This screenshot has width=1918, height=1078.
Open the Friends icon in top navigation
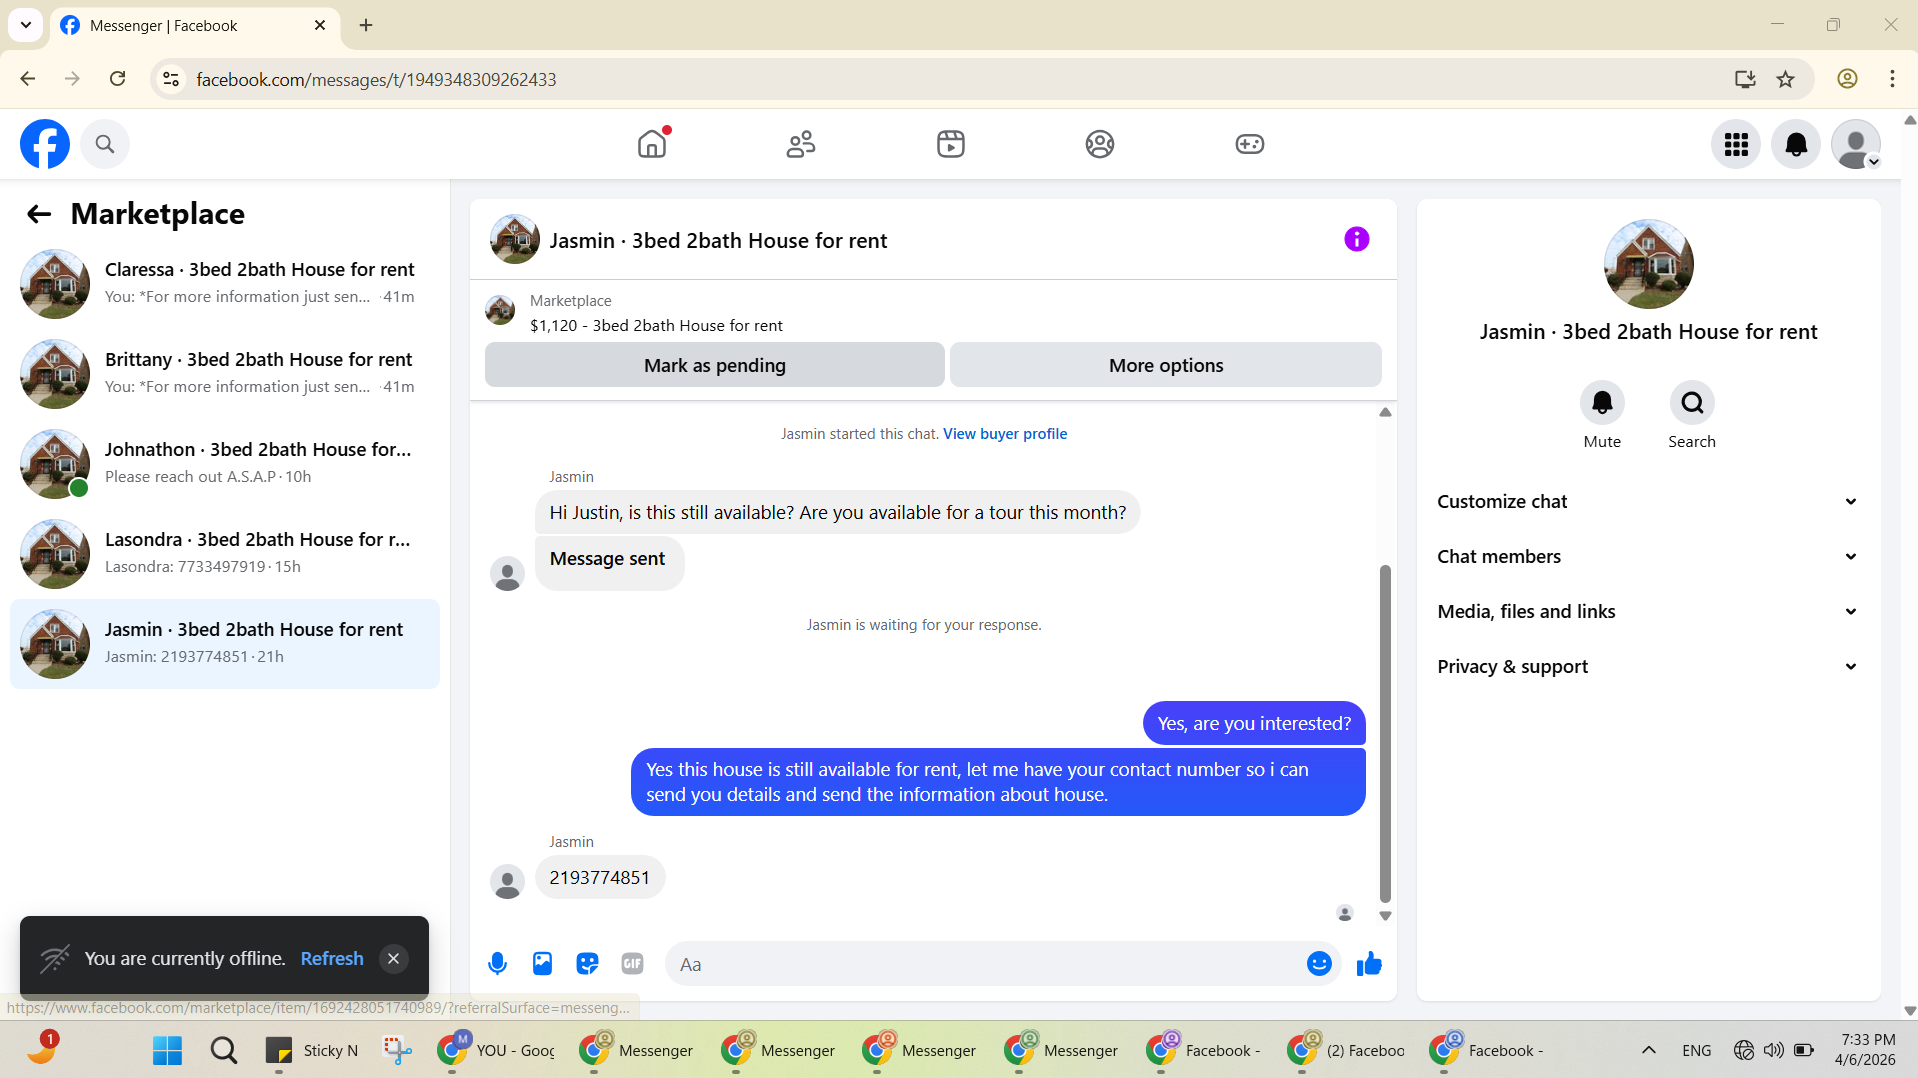[x=801, y=144]
